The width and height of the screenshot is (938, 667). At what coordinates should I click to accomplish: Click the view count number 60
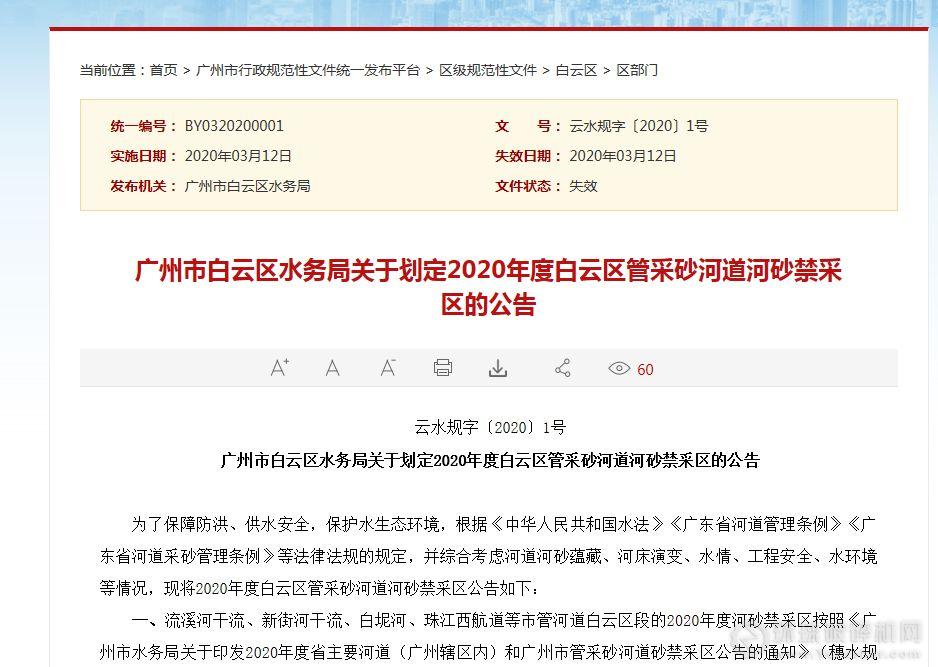[645, 369]
